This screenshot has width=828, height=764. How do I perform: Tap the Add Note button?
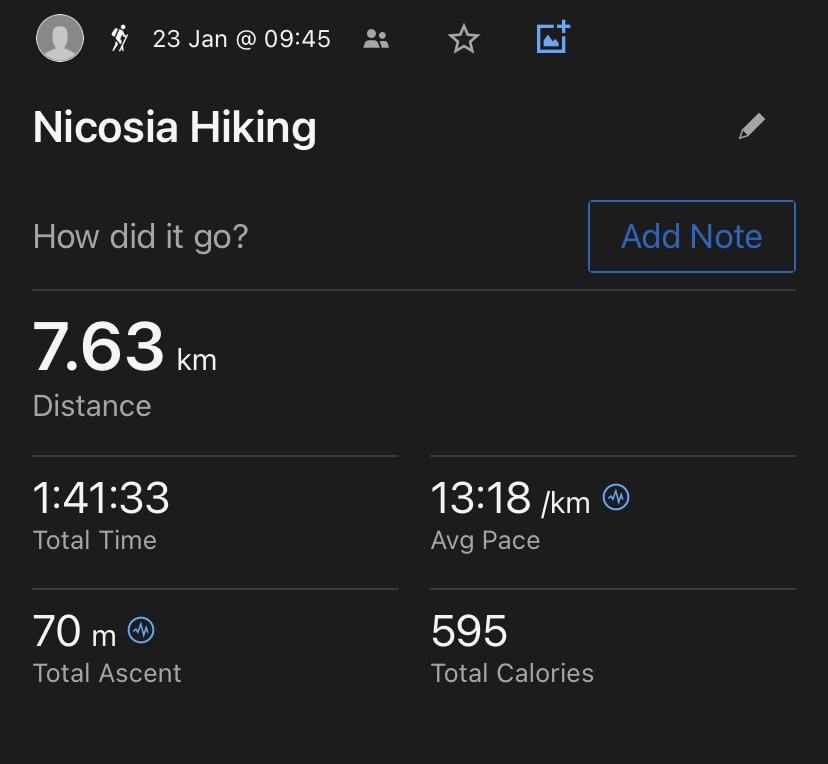[x=692, y=236]
